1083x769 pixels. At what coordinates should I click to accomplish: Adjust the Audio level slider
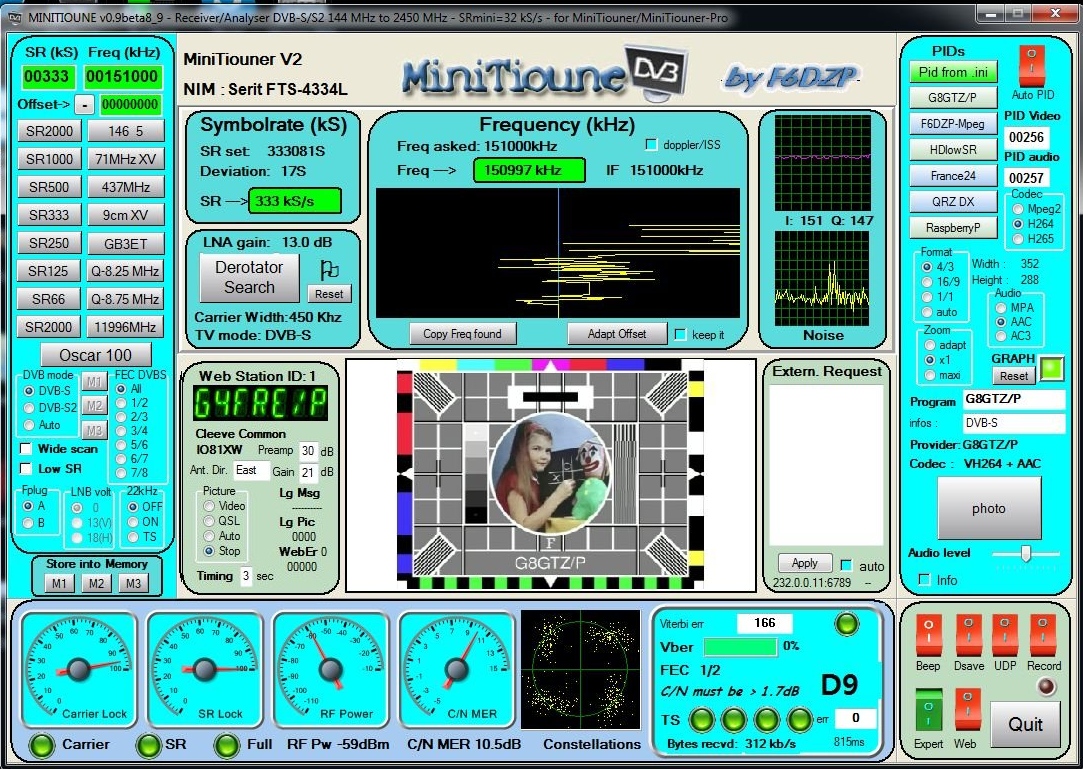(x=1025, y=553)
